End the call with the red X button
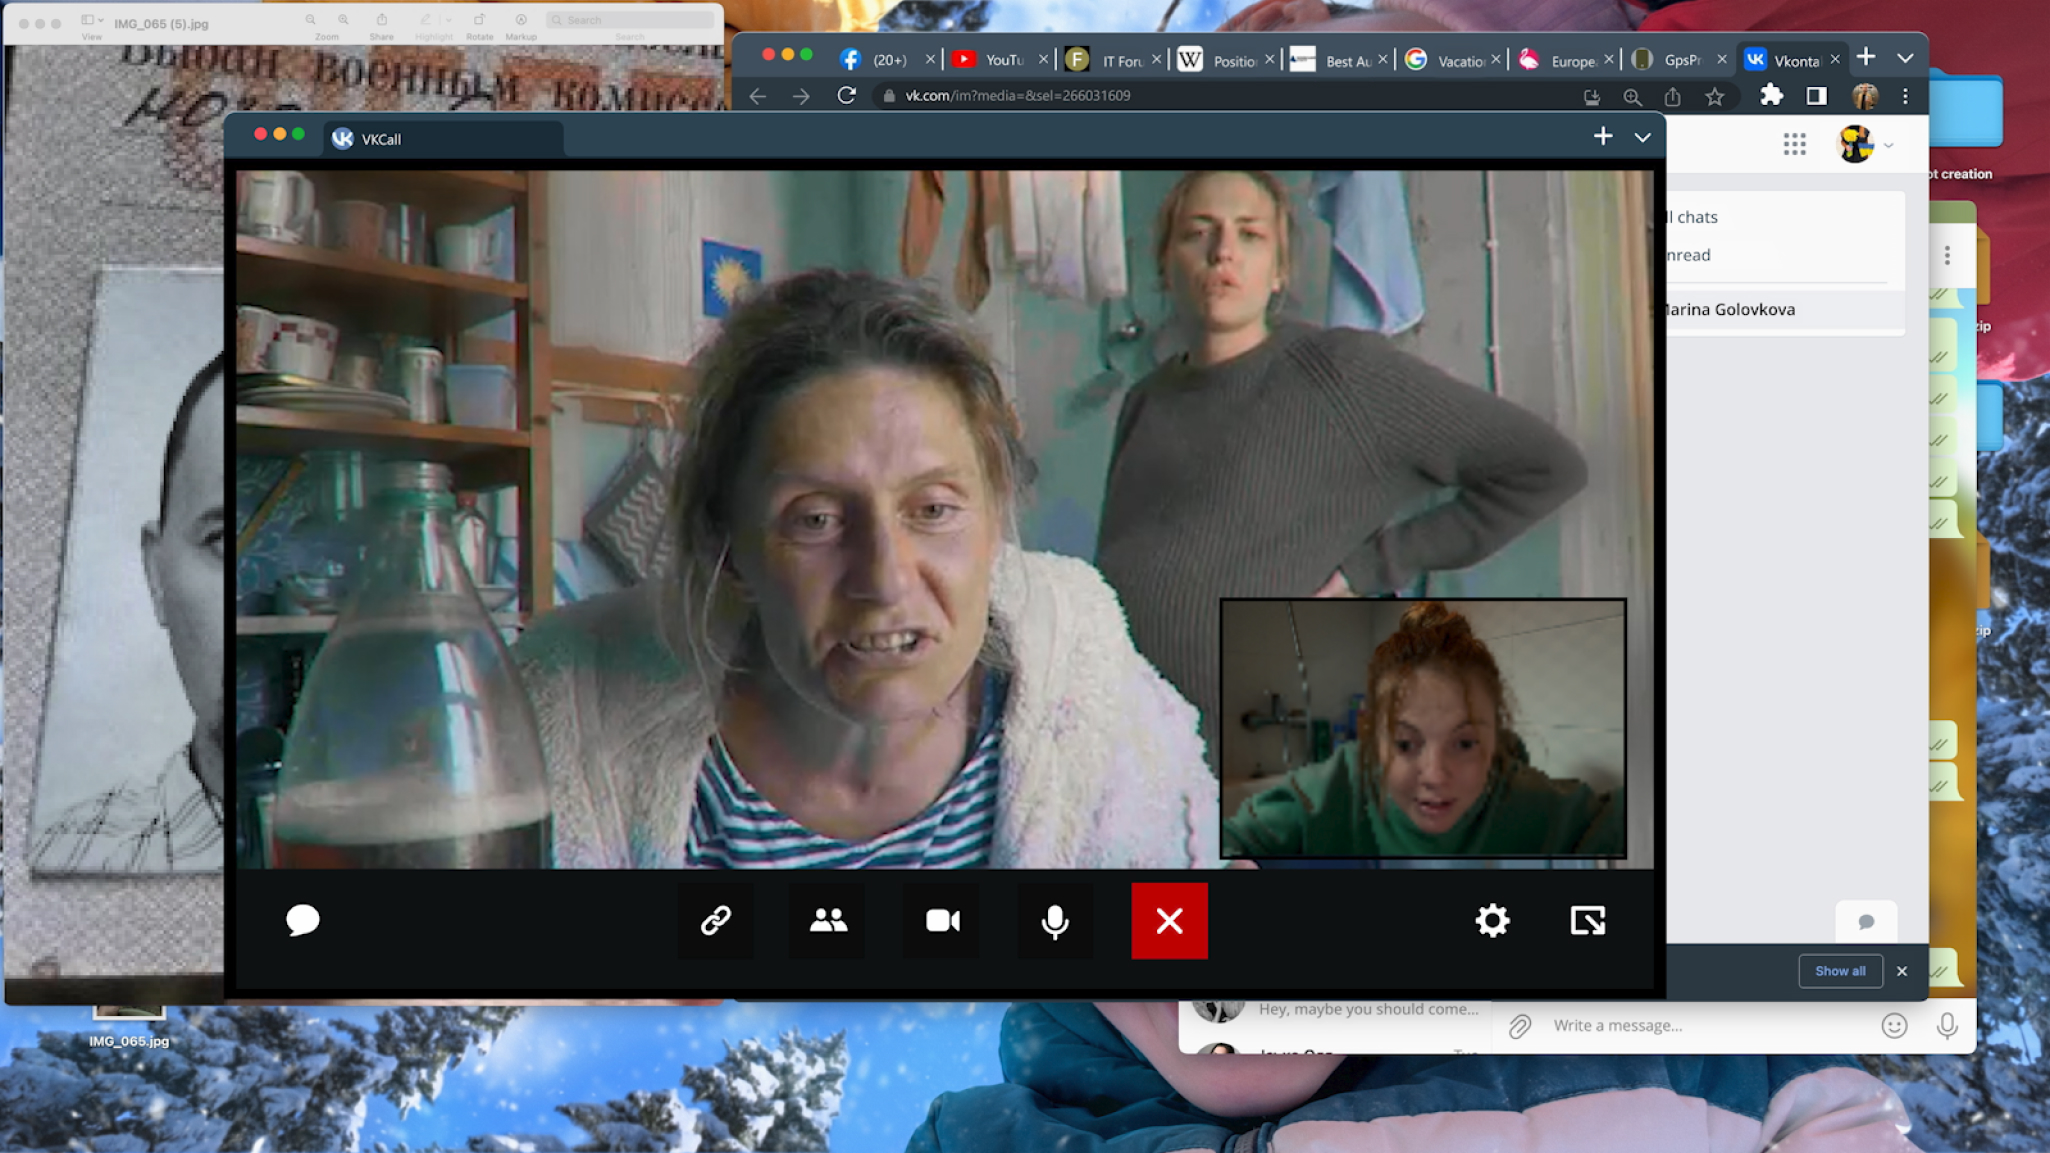The height and width of the screenshot is (1153, 2050). (x=1169, y=920)
